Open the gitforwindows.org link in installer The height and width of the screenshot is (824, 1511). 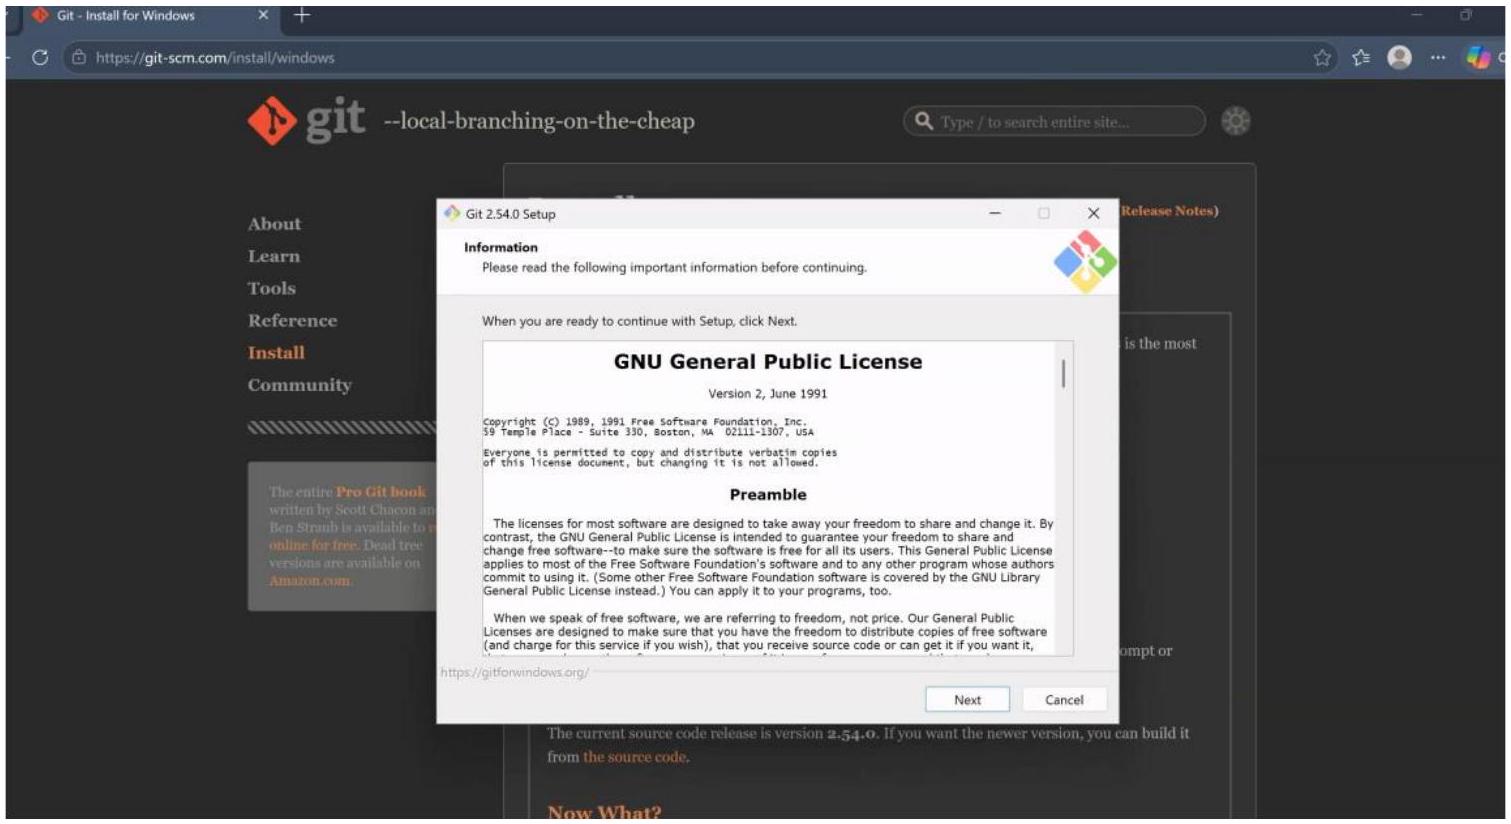[x=514, y=672]
